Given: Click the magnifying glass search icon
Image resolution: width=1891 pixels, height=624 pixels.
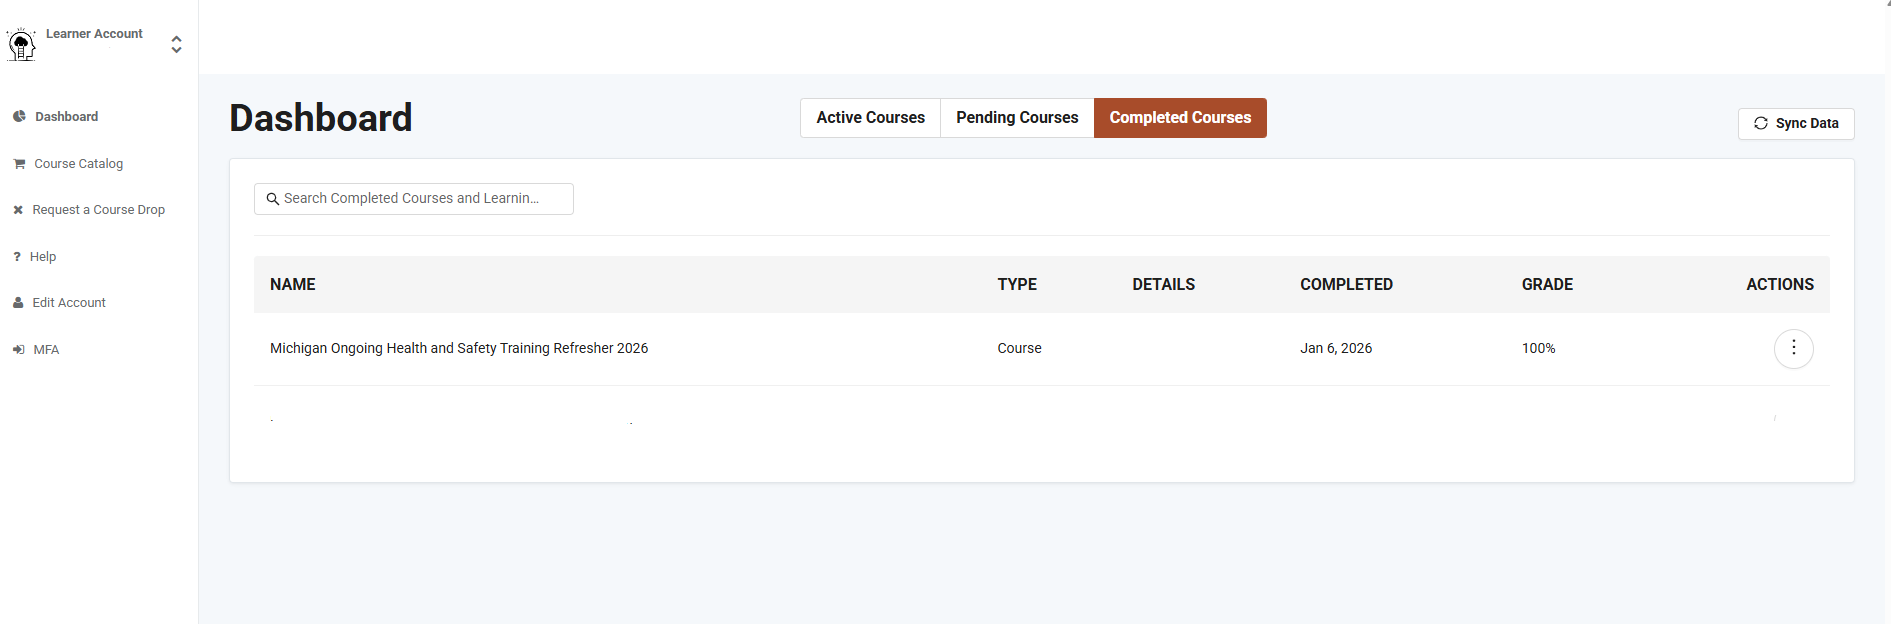Looking at the screenshot, I should coord(272,199).
